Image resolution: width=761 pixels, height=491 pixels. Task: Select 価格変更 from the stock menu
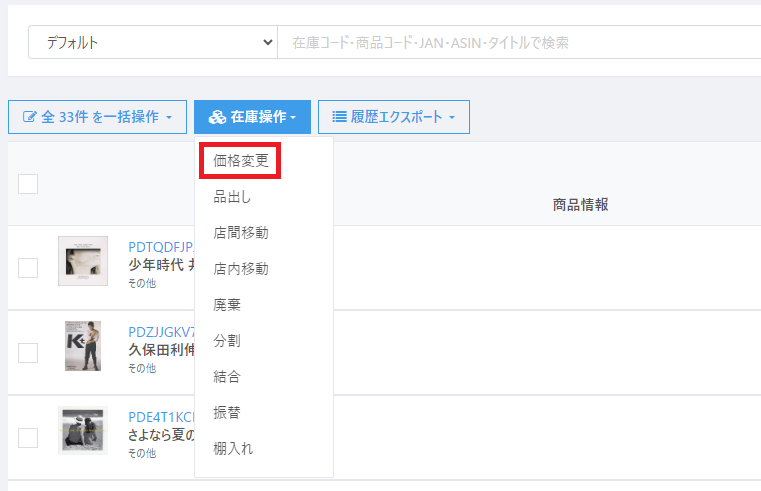[240, 161]
